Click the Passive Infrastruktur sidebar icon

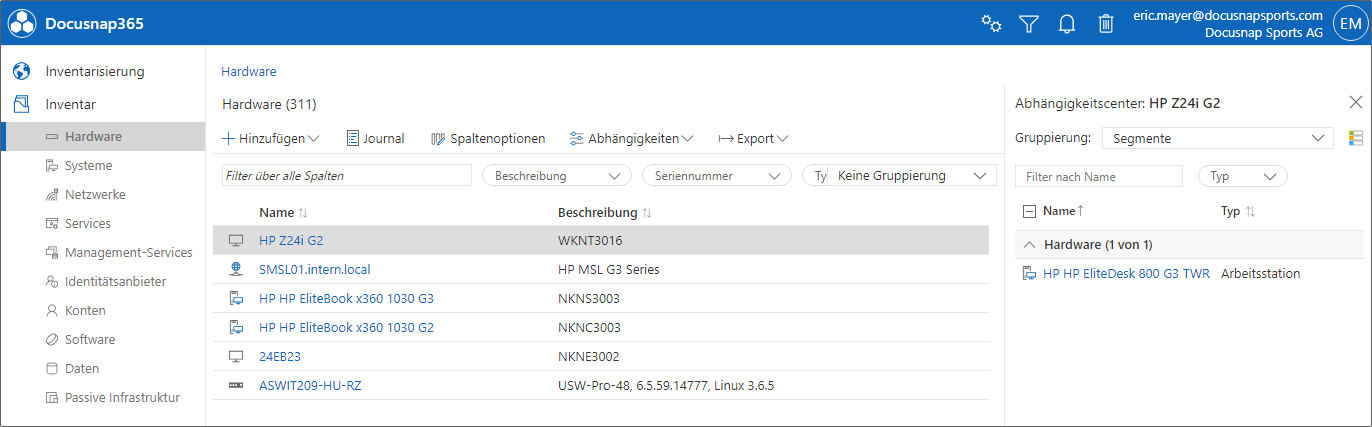pyautogui.click(x=52, y=398)
